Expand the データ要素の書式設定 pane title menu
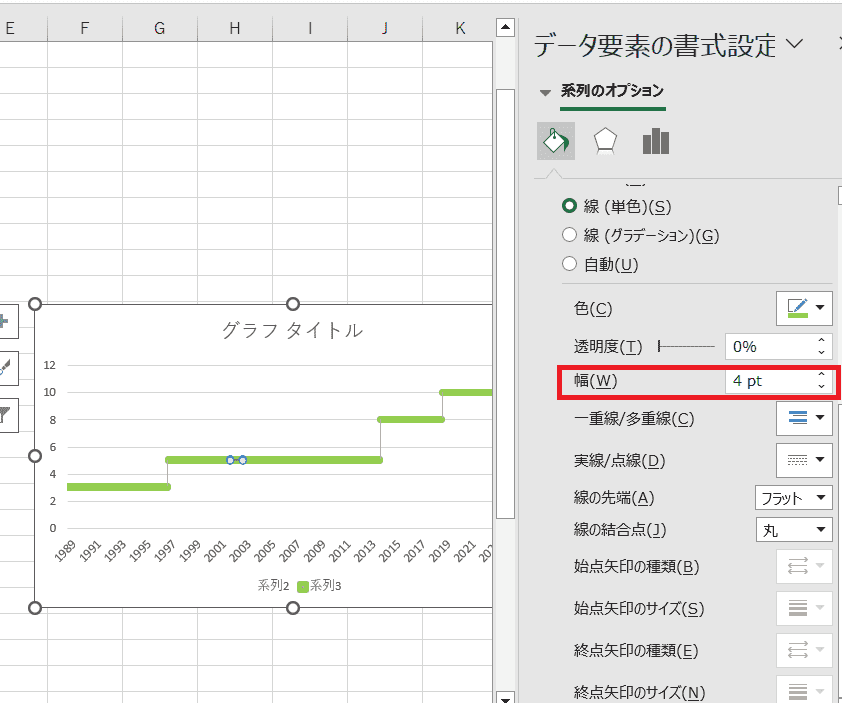842x703 pixels. [795, 44]
